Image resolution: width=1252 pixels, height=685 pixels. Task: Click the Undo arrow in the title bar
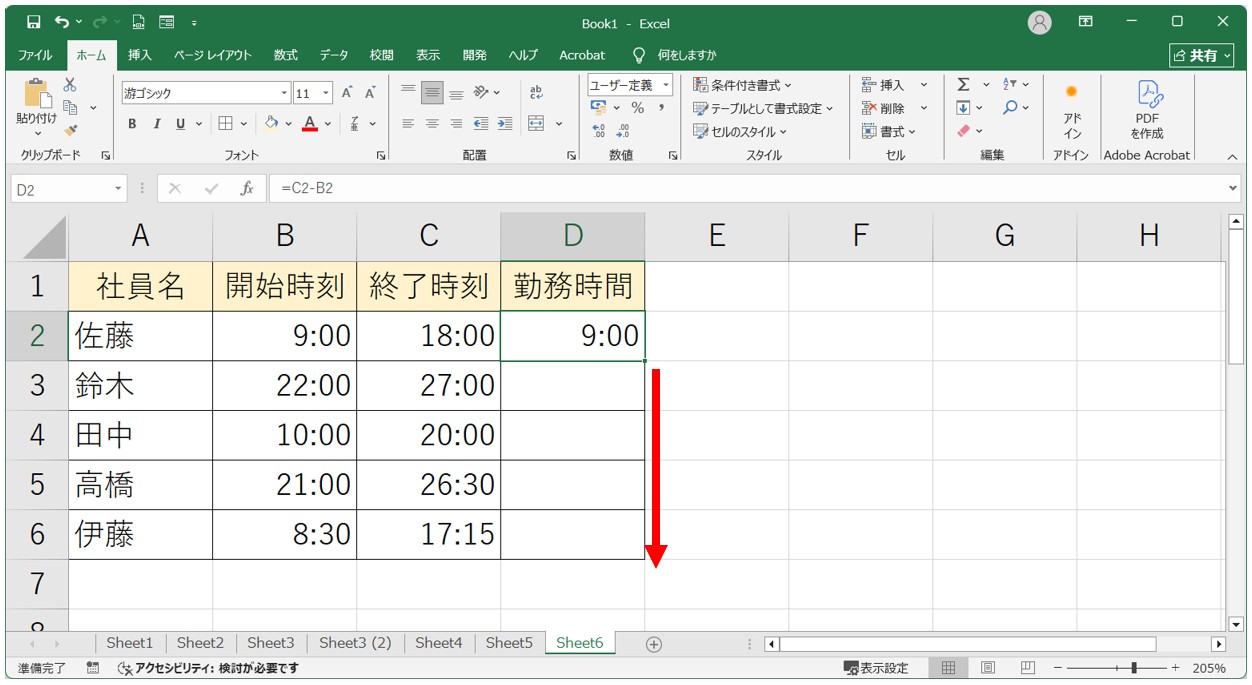click(x=62, y=22)
